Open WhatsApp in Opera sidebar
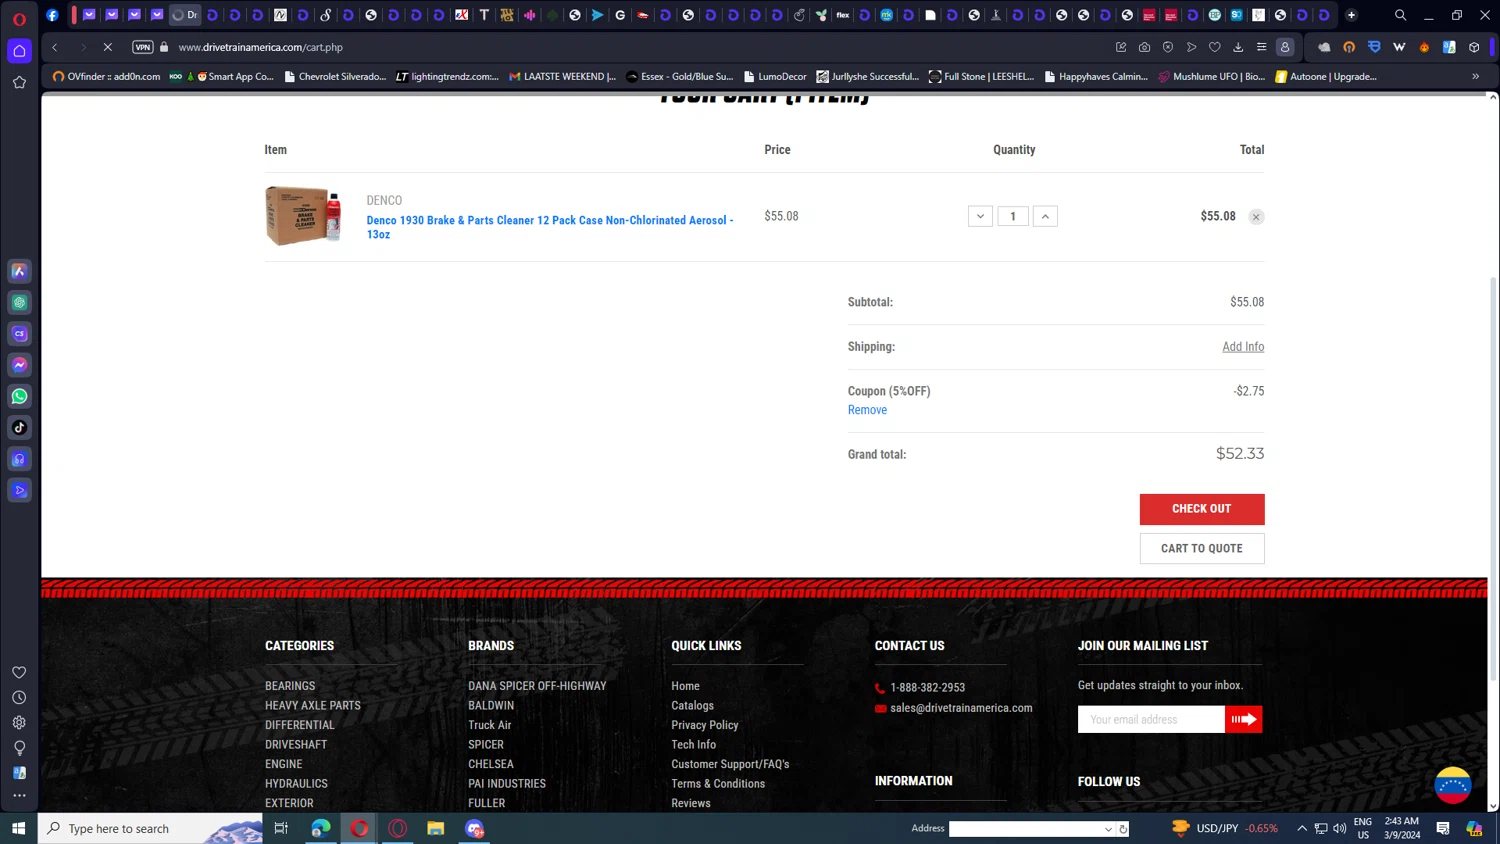1500x844 pixels. click(19, 397)
